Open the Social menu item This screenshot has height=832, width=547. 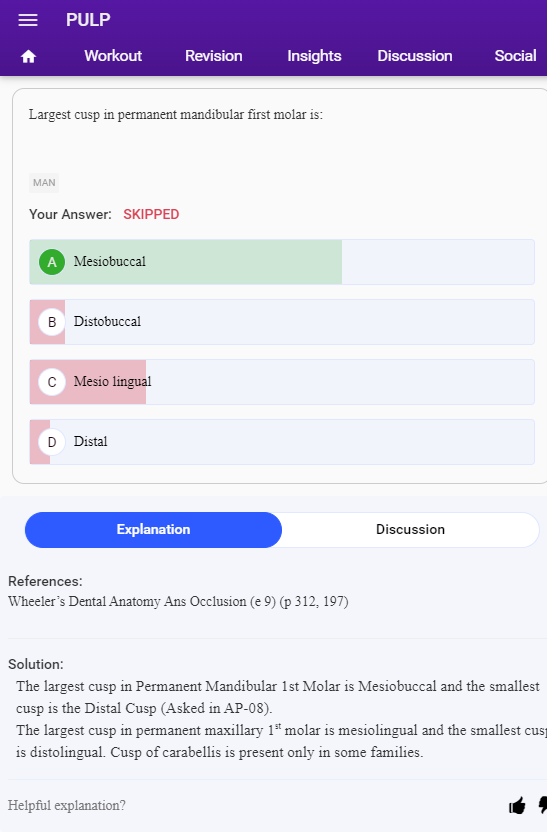[x=515, y=56]
